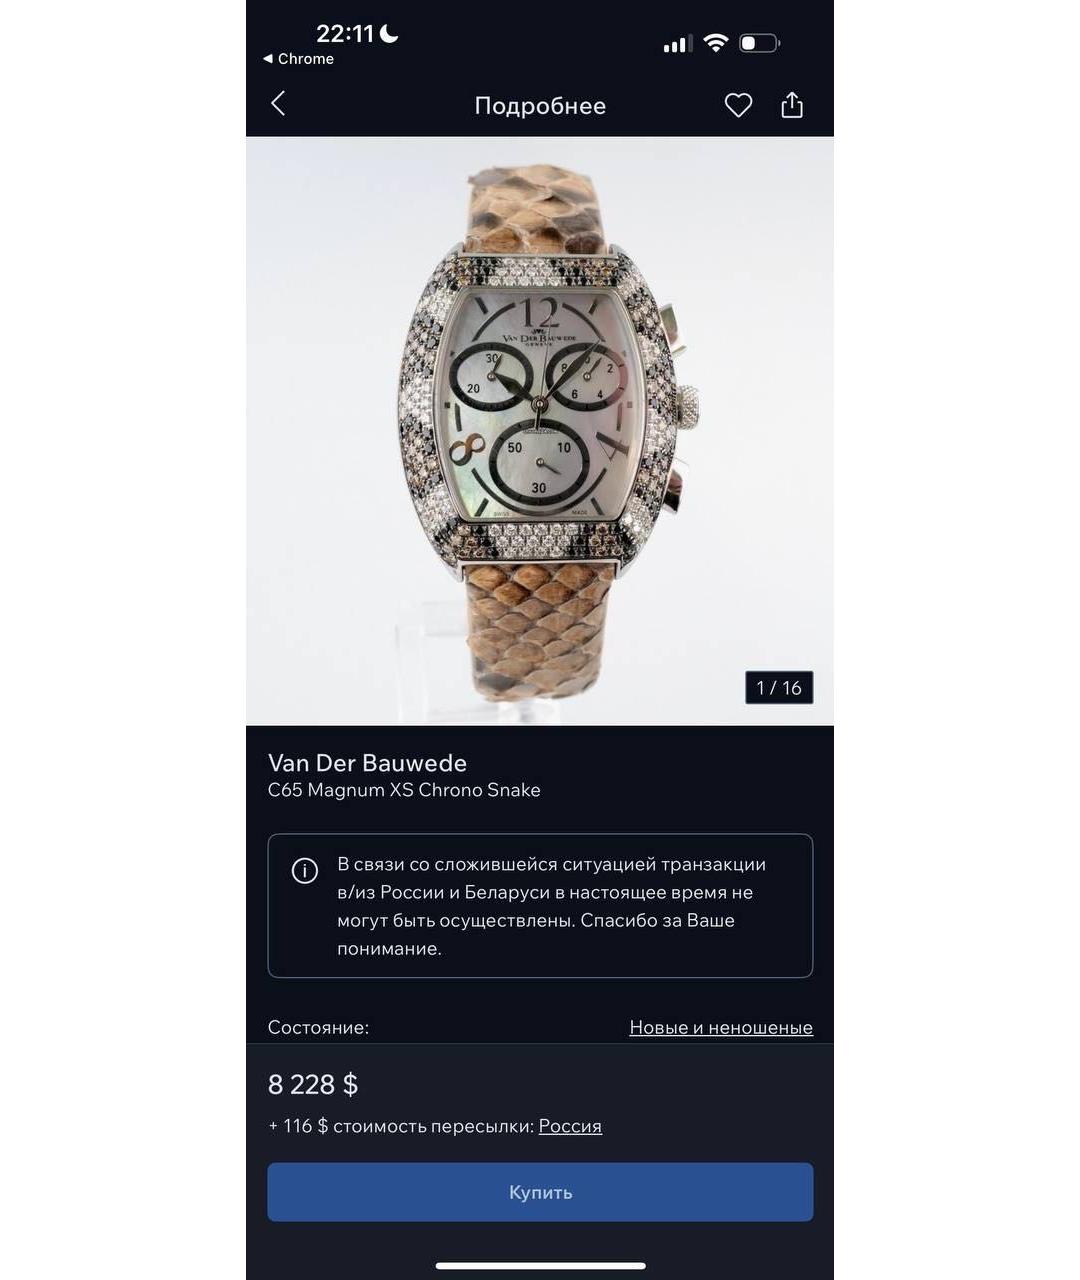Image resolution: width=1080 pixels, height=1280 pixels.
Task: Open the Россия shipping country link
Action: [x=570, y=1126]
